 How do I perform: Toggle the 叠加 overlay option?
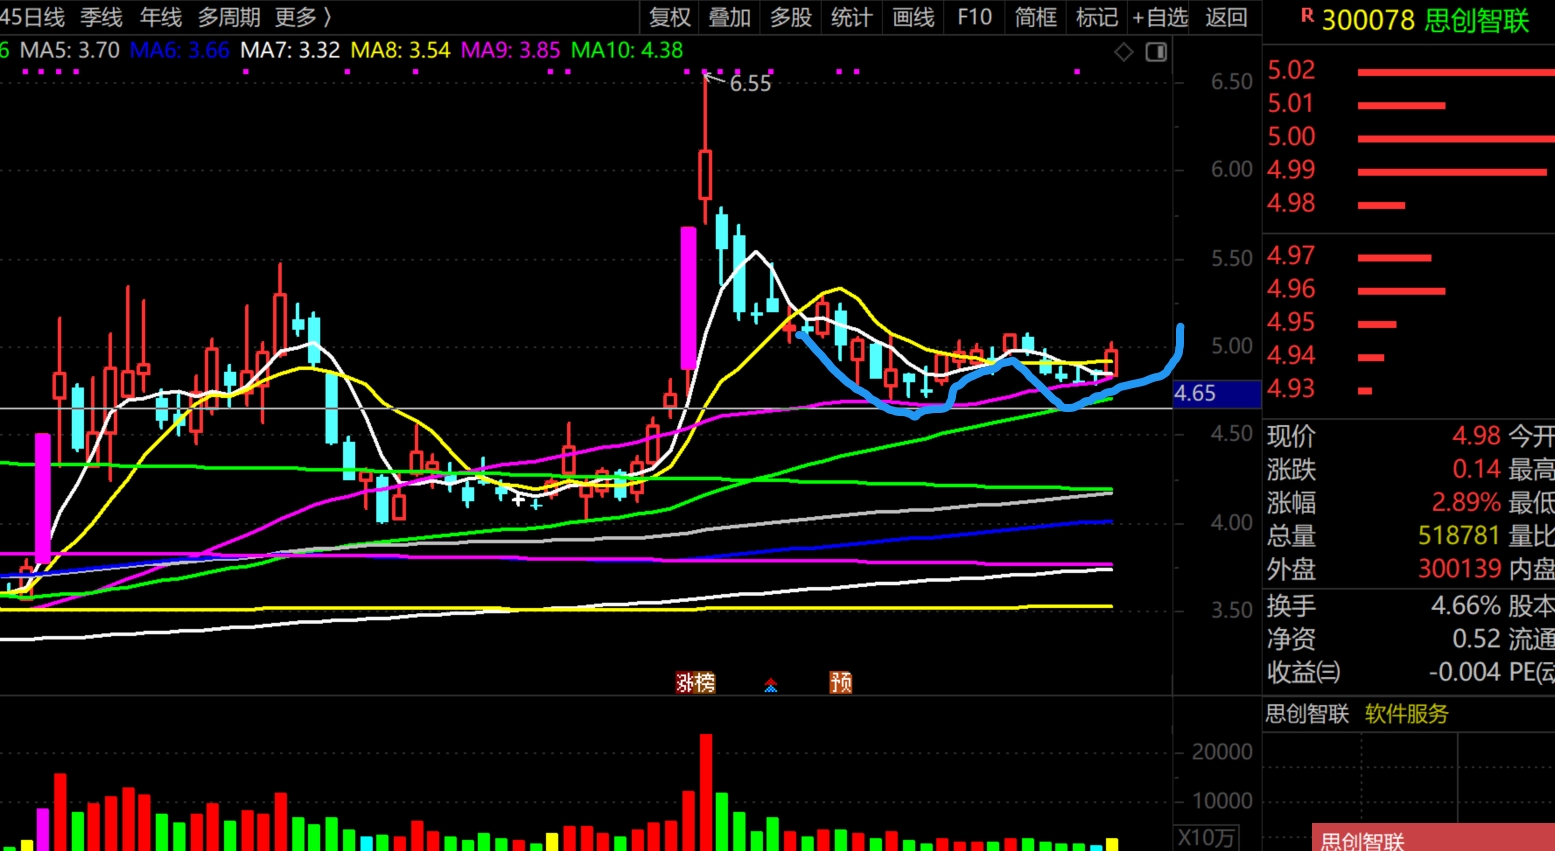tap(729, 17)
